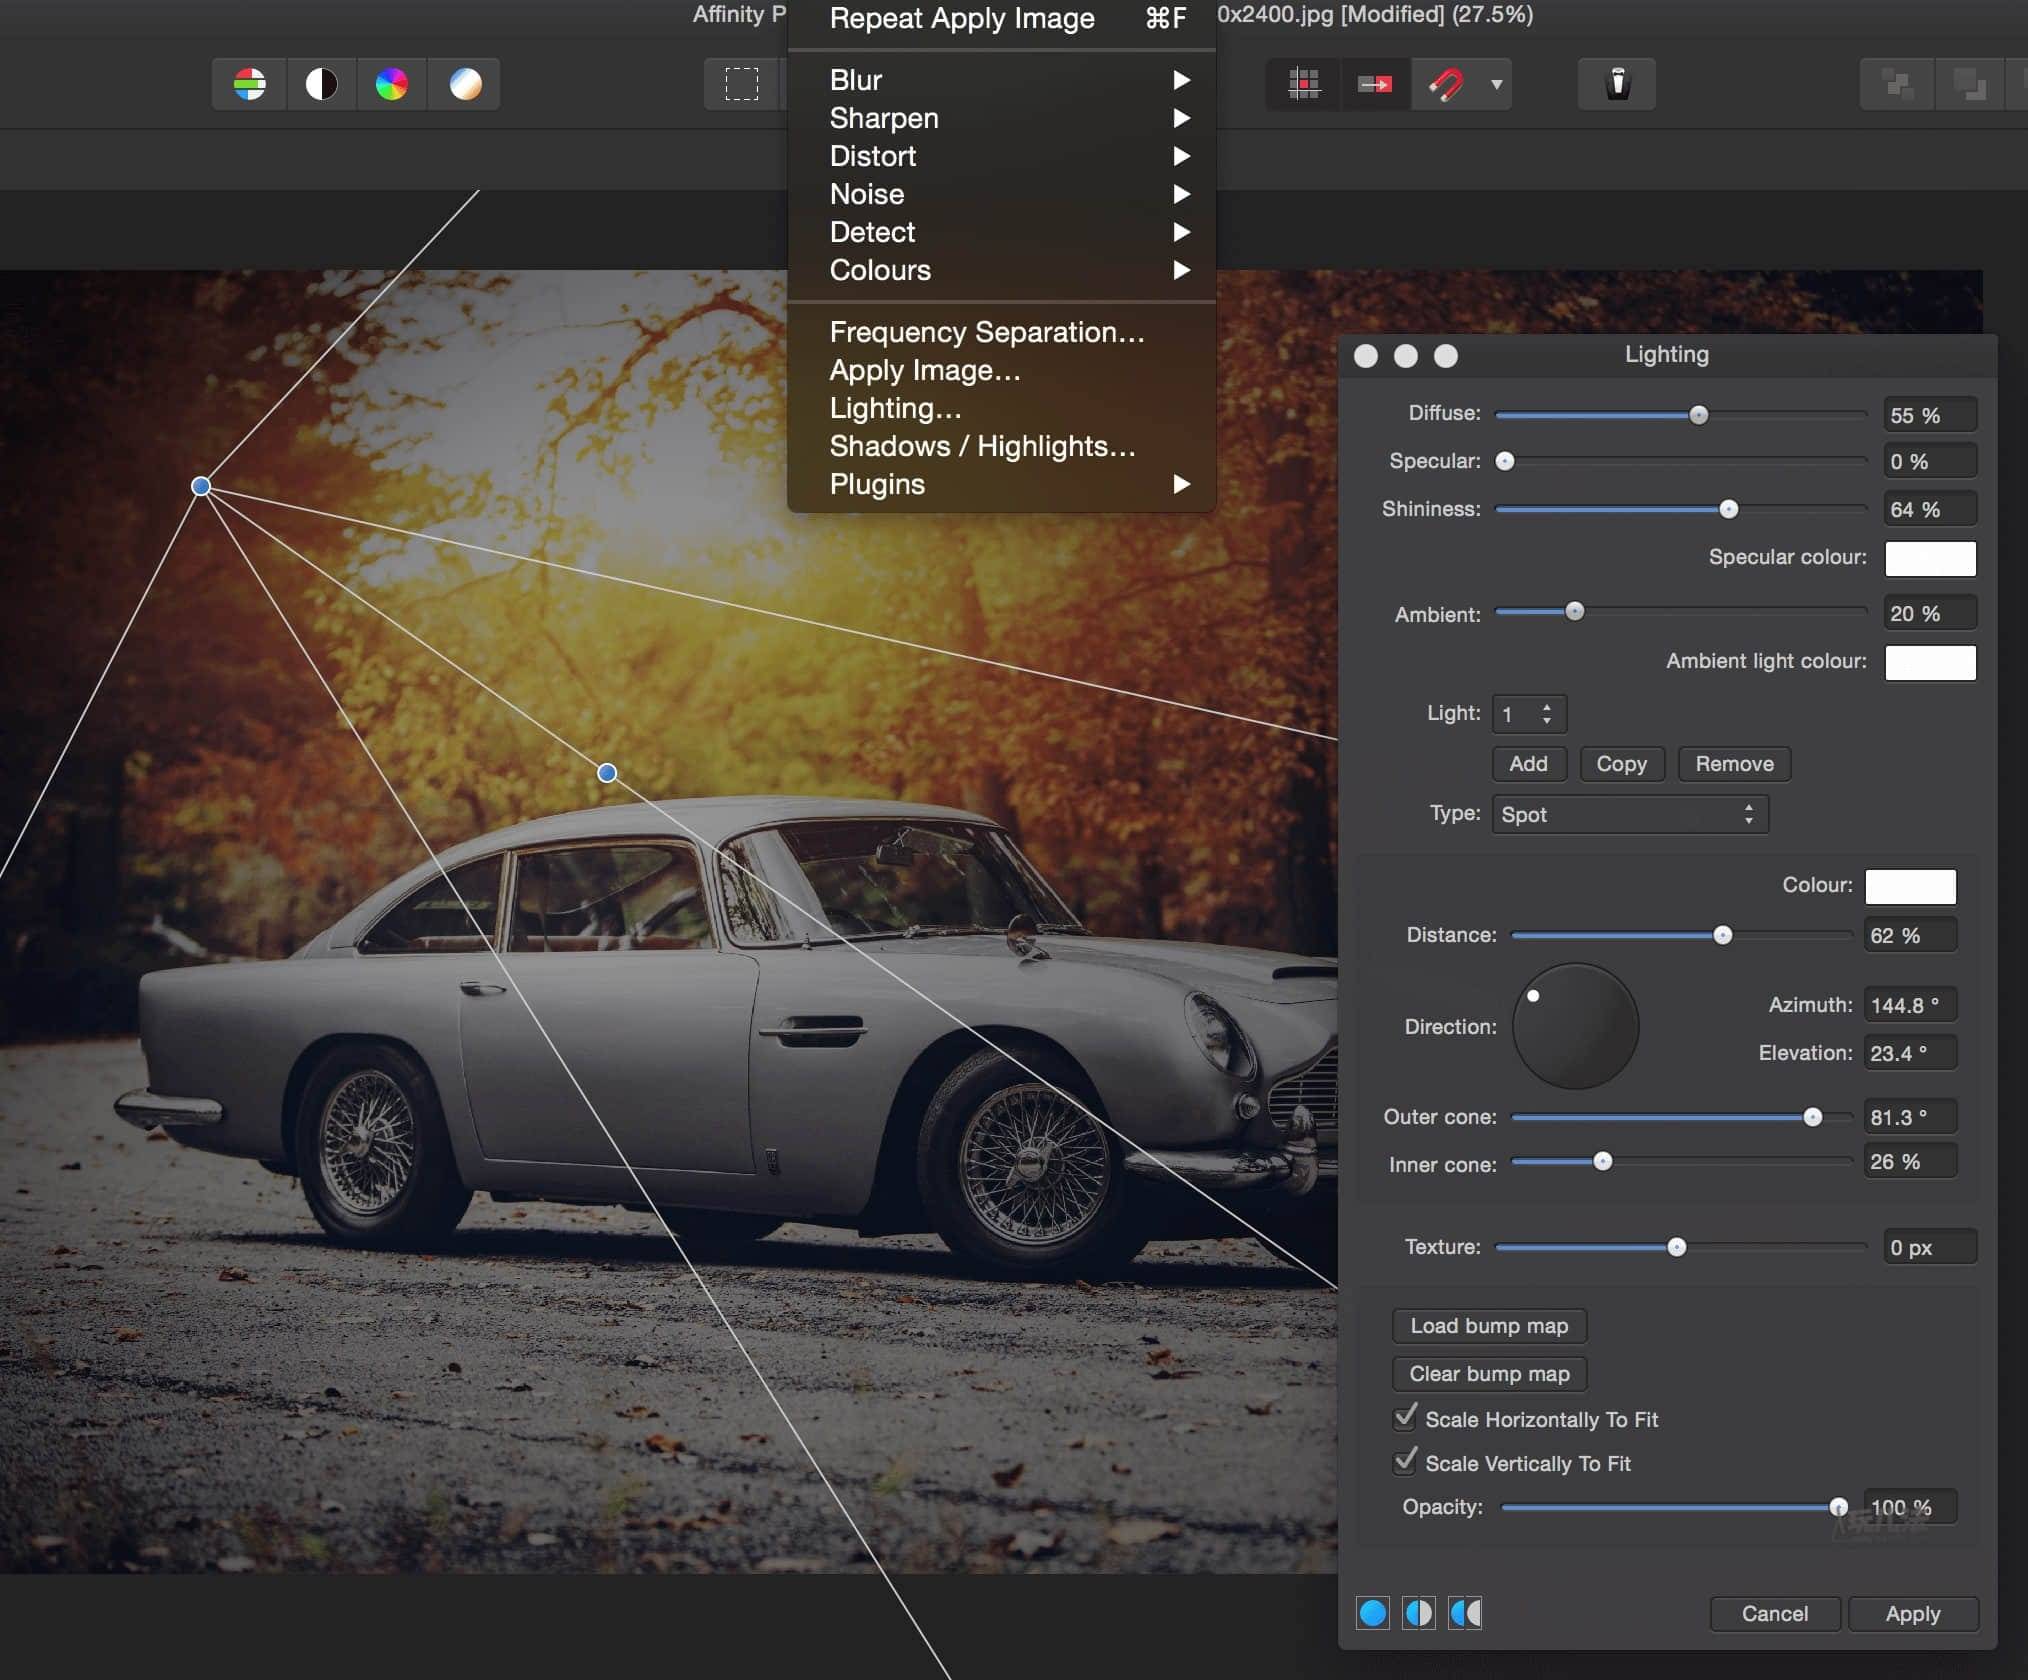
Task: Open the snapping options dropdown arrow
Action: pos(1497,85)
